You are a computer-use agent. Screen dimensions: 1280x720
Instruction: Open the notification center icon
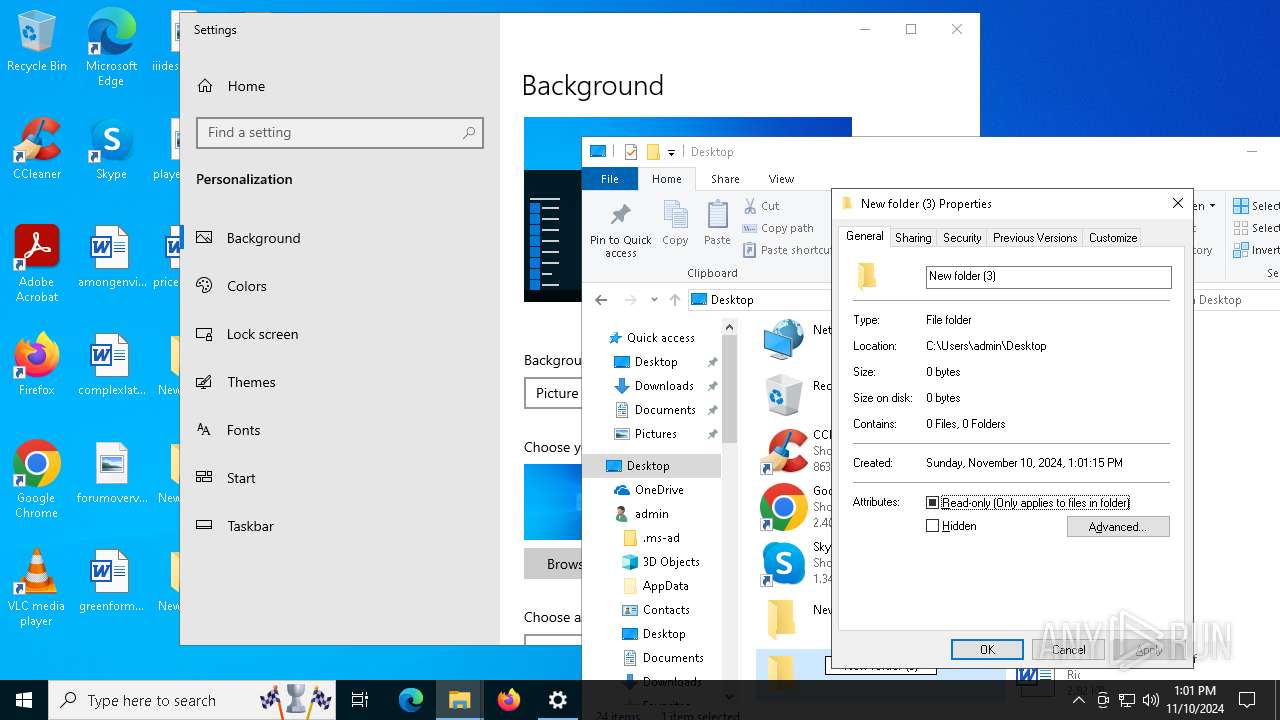pyautogui.click(x=1247, y=700)
